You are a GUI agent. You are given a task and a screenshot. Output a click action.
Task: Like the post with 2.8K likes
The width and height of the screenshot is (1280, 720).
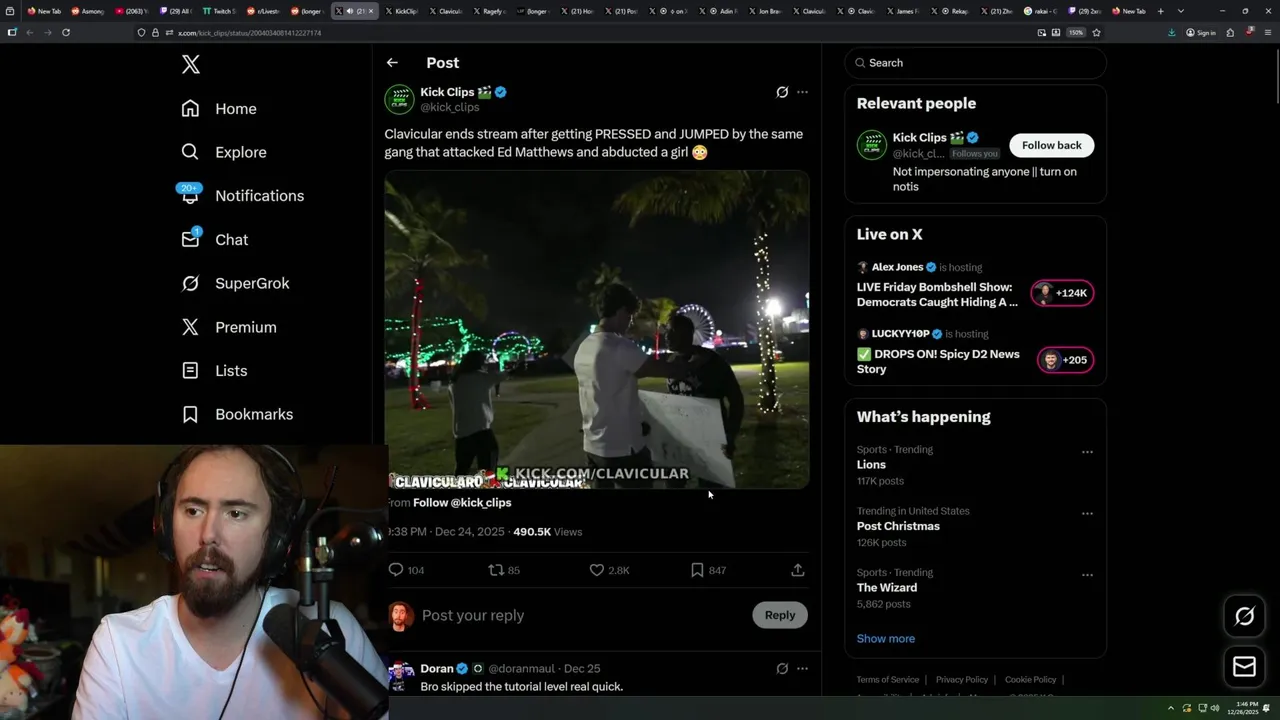[609, 570]
